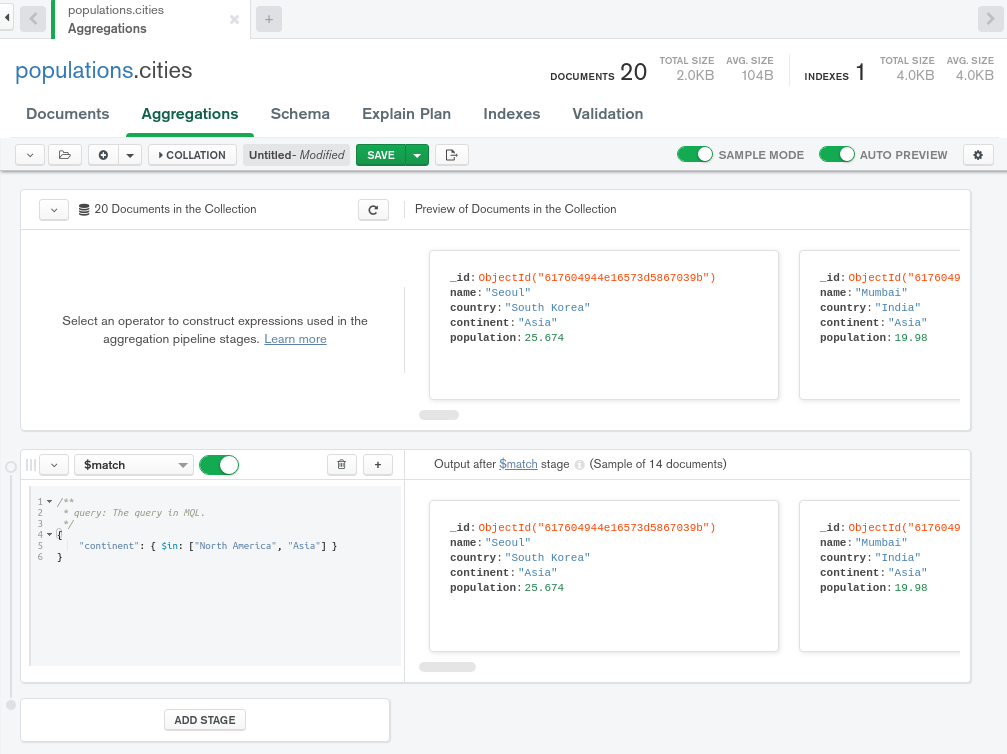The height and width of the screenshot is (754, 1007).
Task: Open the Learn more link
Action: click(294, 338)
